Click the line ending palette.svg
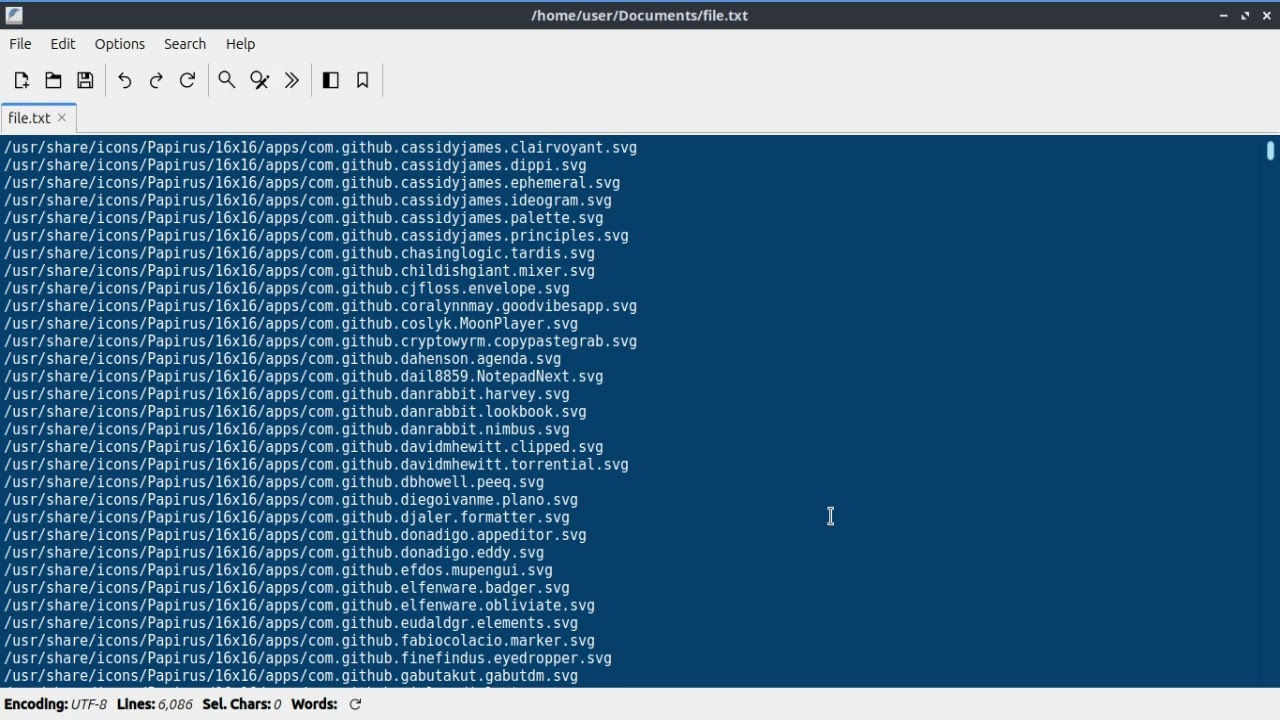The height and width of the screenshot is (720, 1280). [304, 218]
